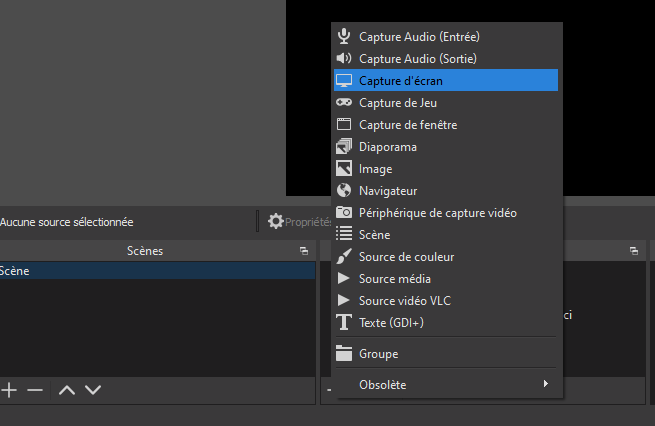
Task: Click the globe icon for Navigateur
Action: tap(344, 190)
